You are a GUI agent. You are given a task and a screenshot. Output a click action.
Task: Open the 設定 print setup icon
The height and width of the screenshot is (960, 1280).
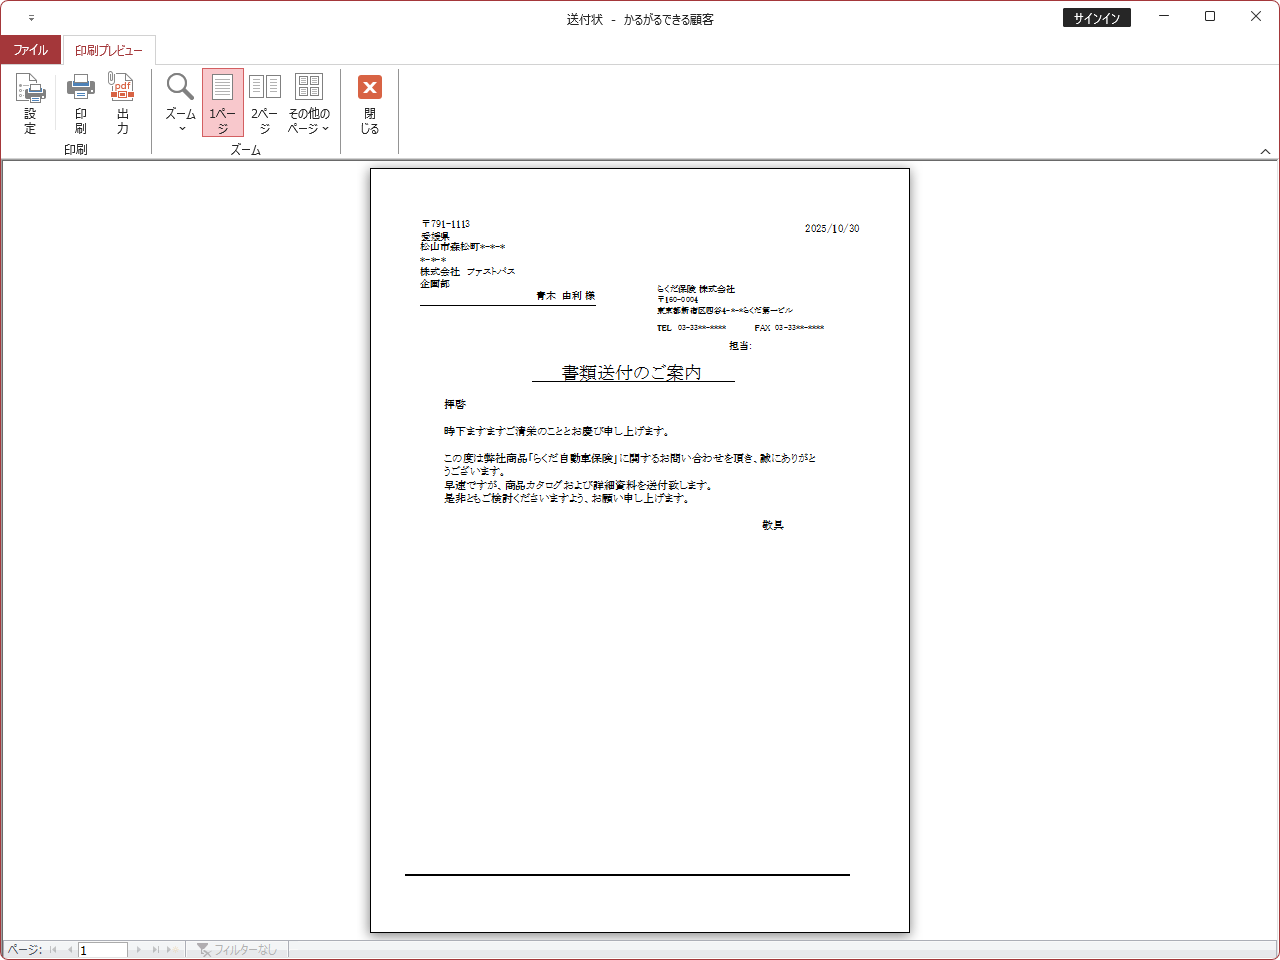[x=30, y=103]
